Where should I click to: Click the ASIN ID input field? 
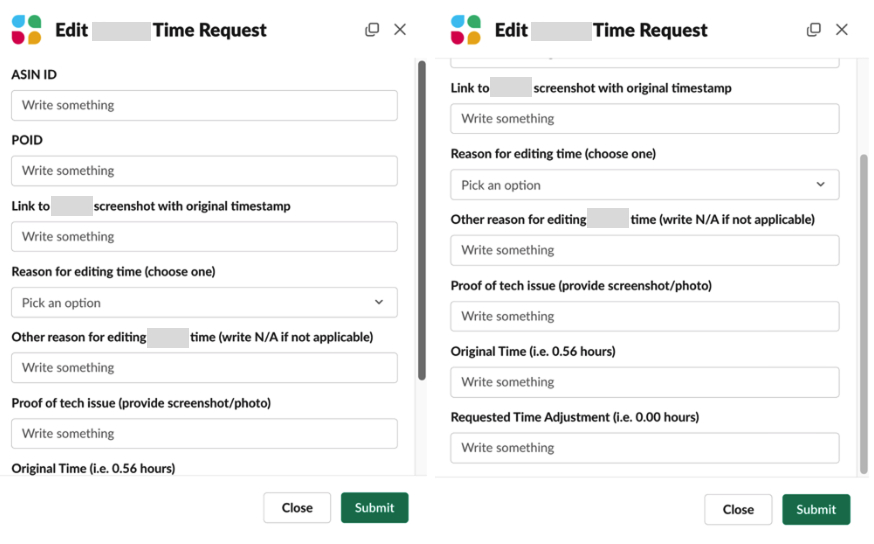204,105
